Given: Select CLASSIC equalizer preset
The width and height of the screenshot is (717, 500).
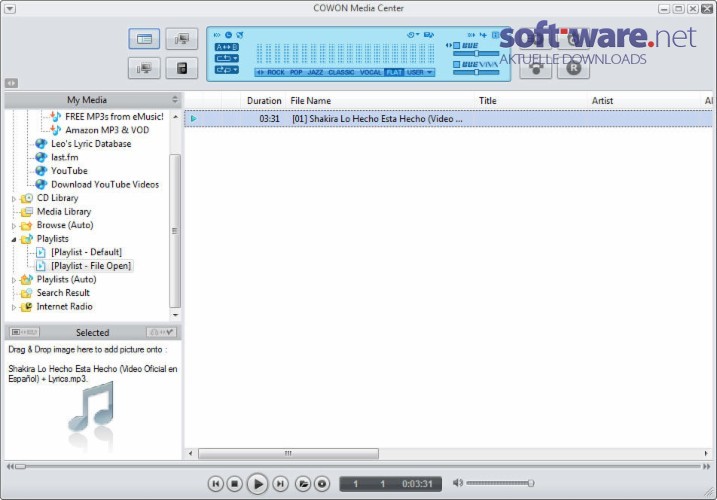Looking at the screenshot, I should tap(341, 72).
